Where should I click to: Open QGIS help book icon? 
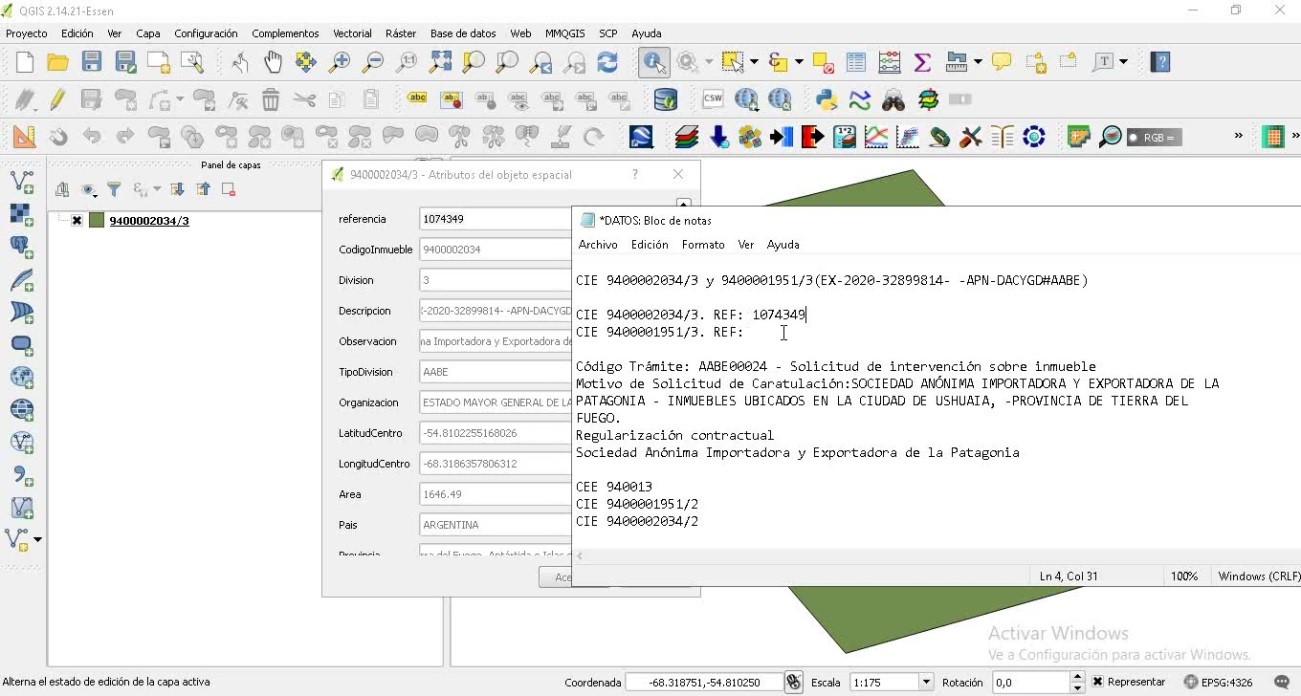[1160, 63]
